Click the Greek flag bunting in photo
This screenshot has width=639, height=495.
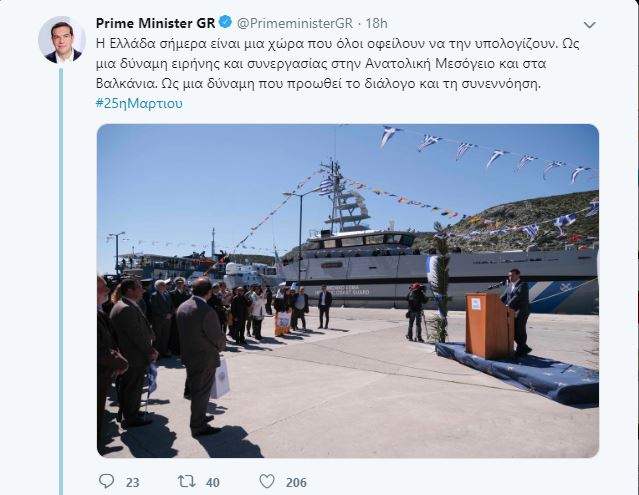[487, 155]
